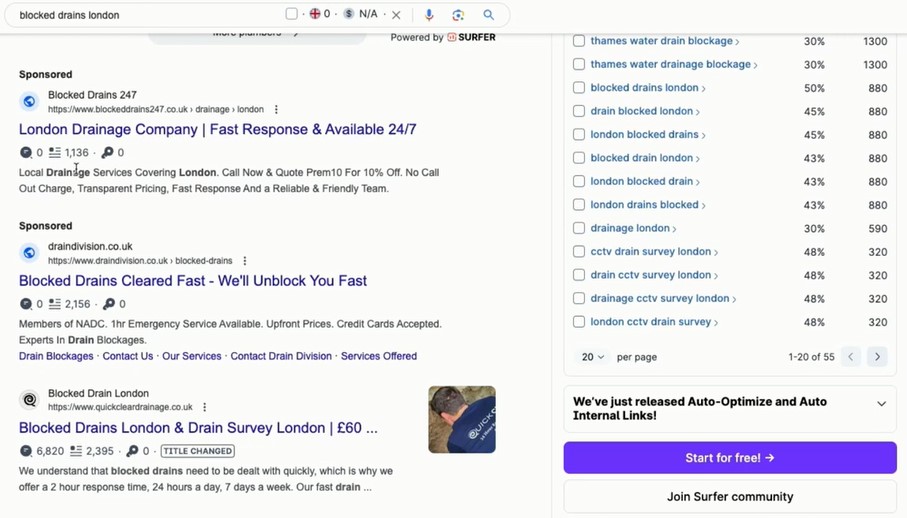The image size is (907, 518).
Task: Click the magnifying glass search icon
Action: coord(489,15)
